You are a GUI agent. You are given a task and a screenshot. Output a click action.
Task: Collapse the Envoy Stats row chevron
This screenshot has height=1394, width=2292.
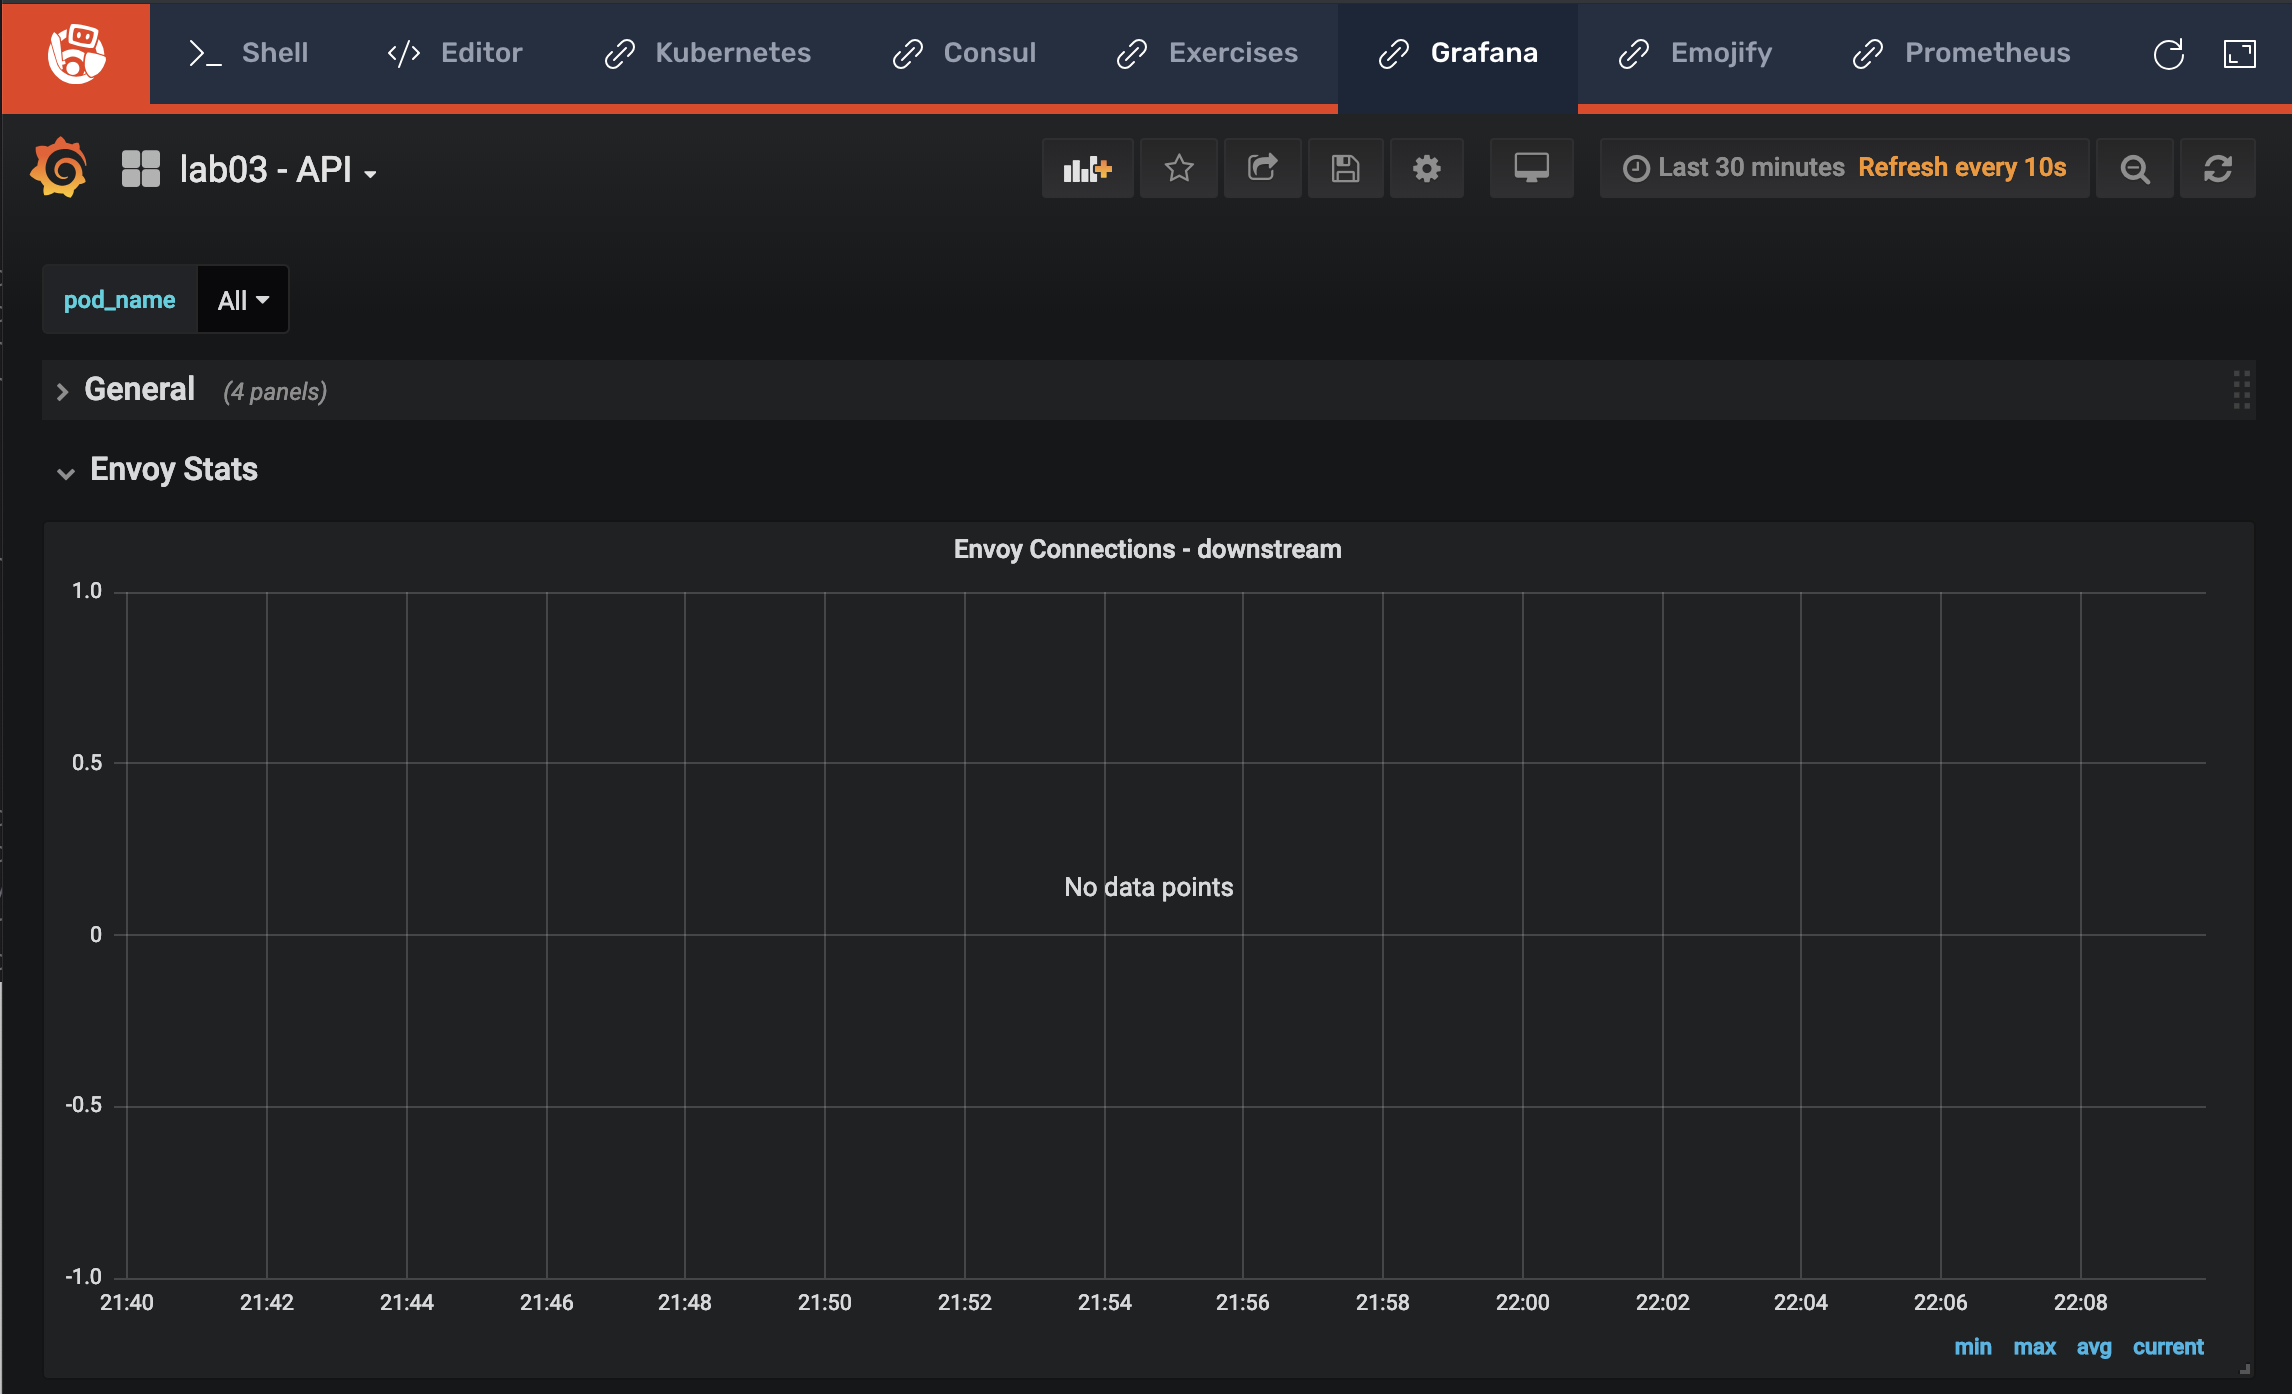pyautogui.click(x=66, y=473)
